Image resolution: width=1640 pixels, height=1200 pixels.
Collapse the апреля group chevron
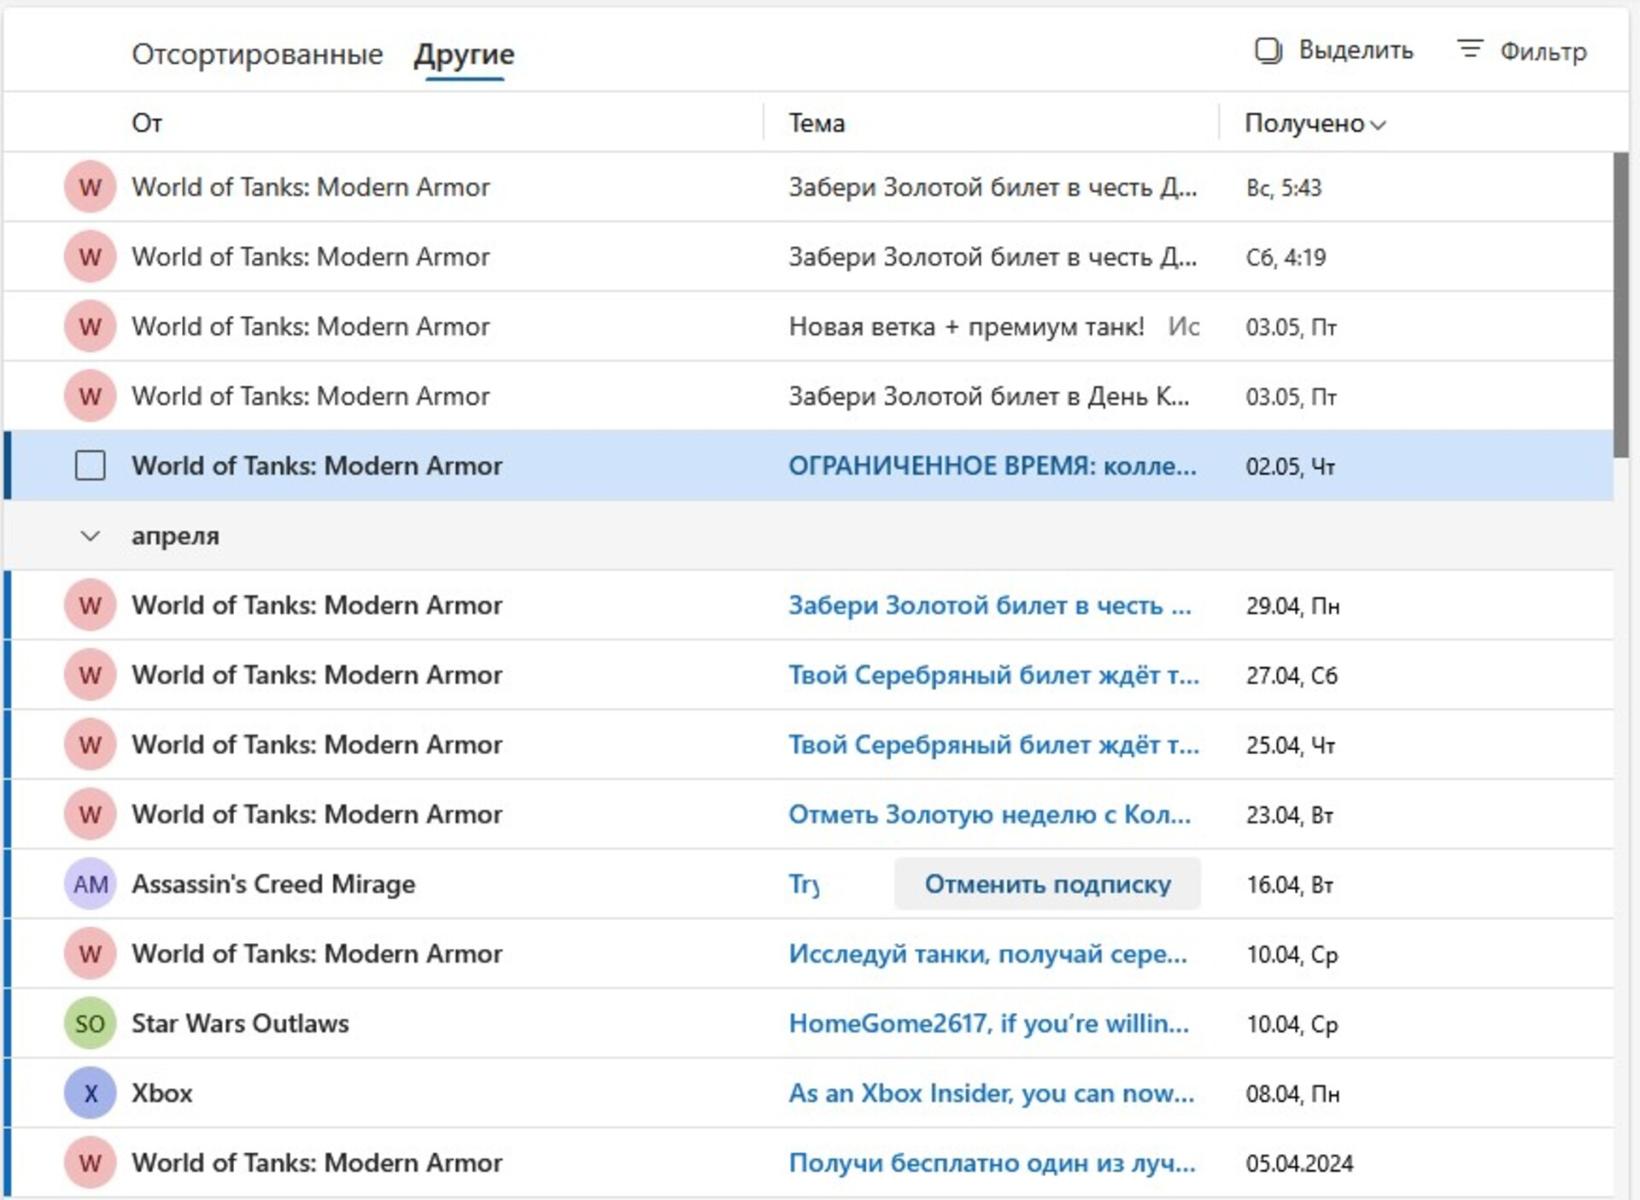tap(90, 536)
